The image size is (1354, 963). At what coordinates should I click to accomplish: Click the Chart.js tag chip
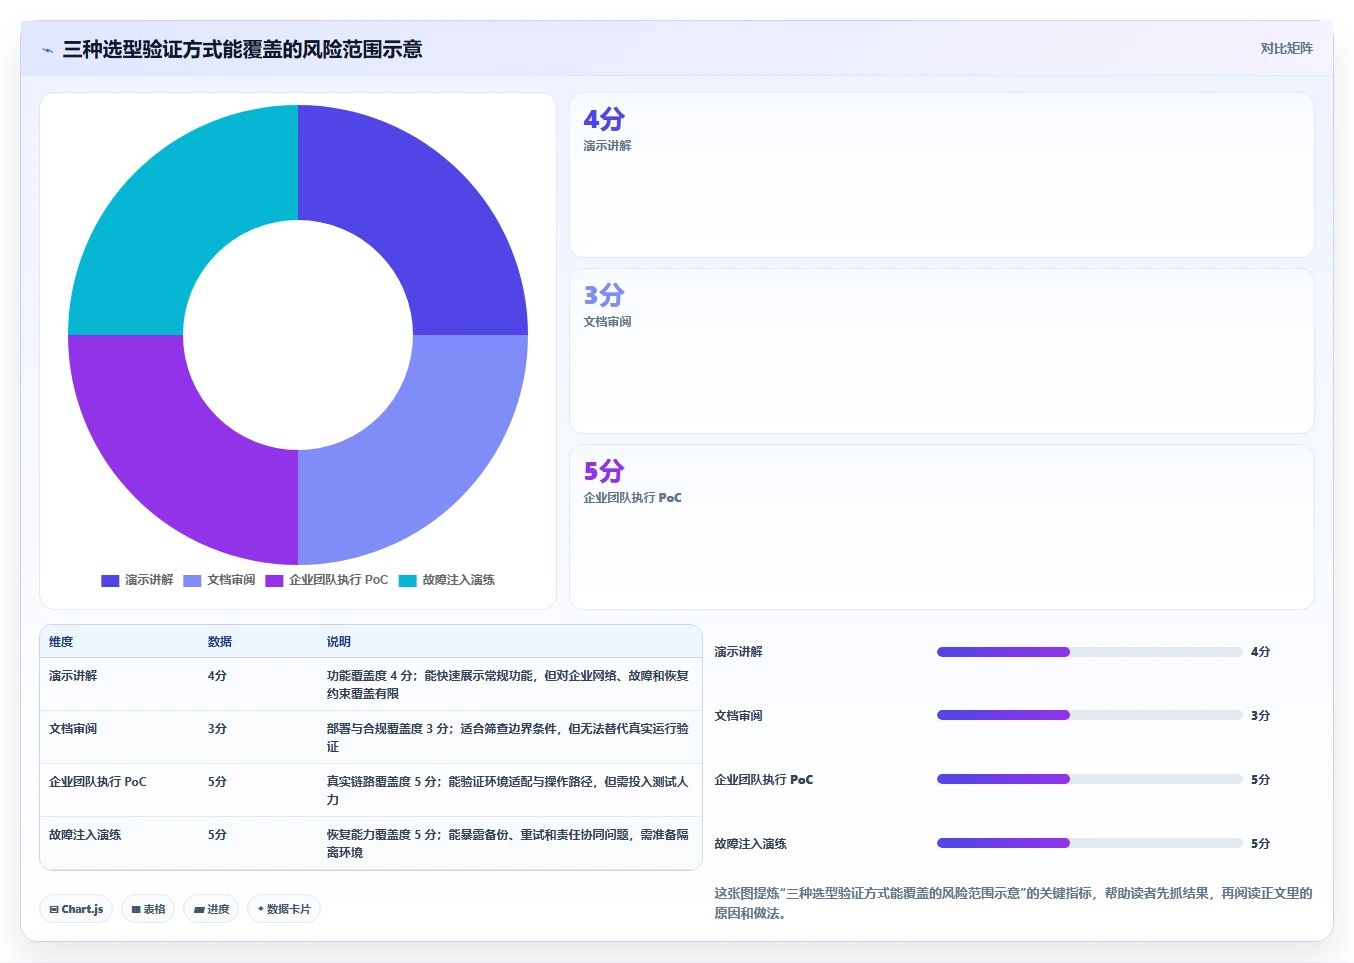76,909
